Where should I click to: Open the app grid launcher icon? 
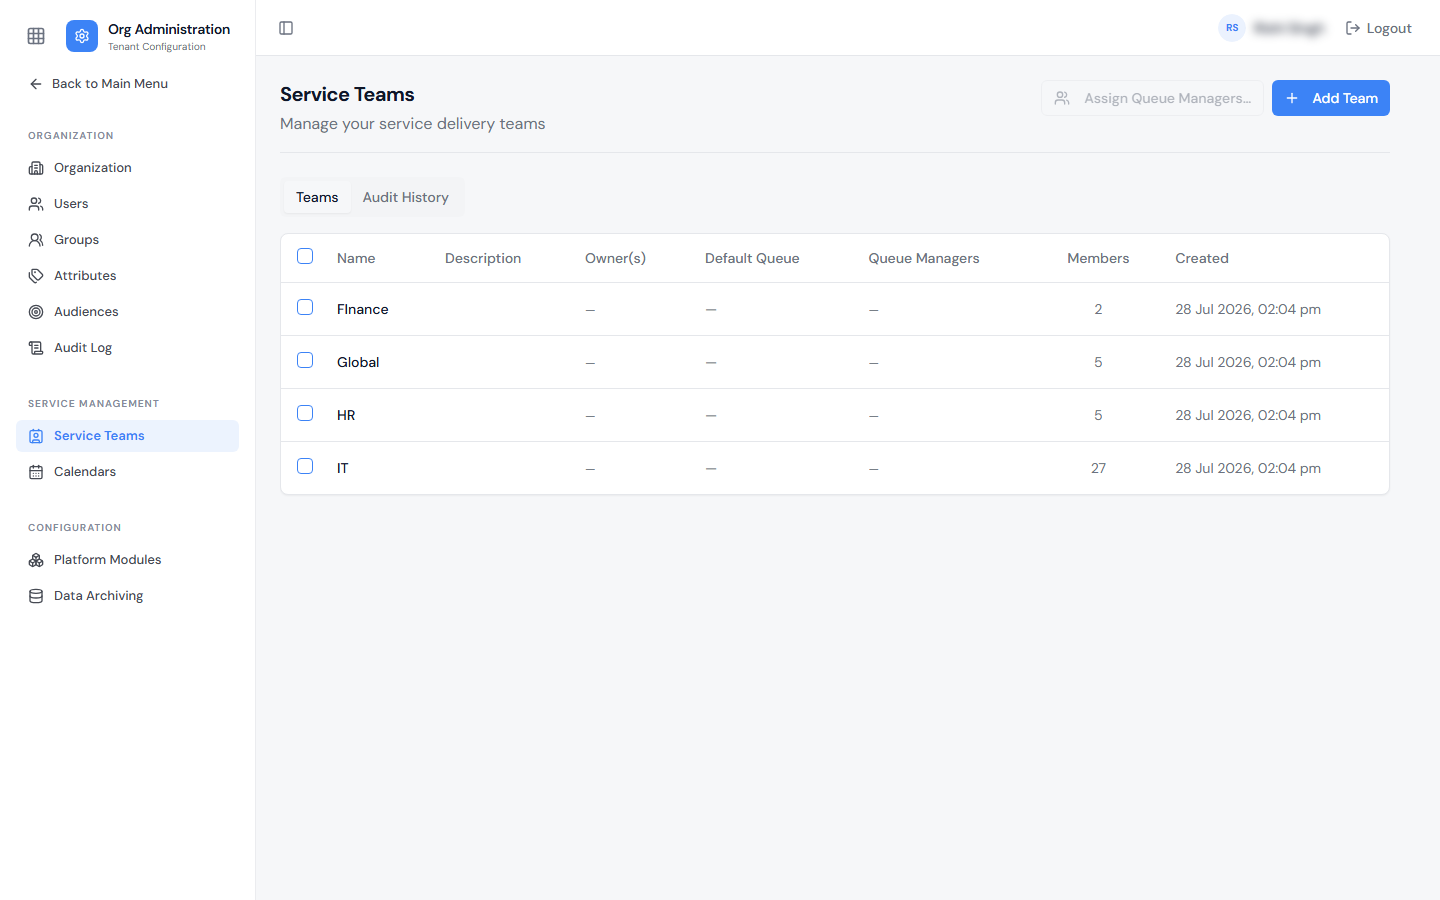click(x=36, y=36)
